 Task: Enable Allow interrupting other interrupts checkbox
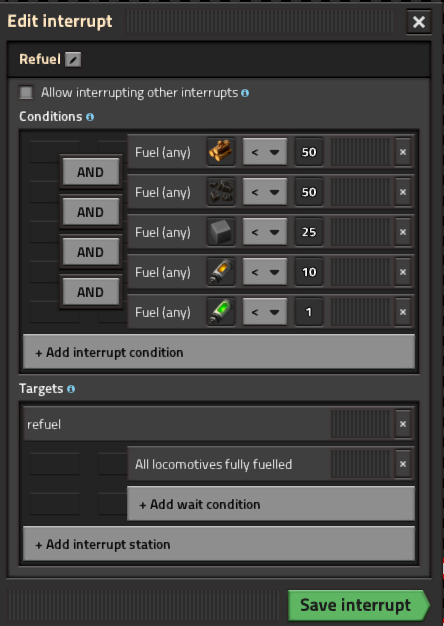pyautogui.click(x=26, y=93)
